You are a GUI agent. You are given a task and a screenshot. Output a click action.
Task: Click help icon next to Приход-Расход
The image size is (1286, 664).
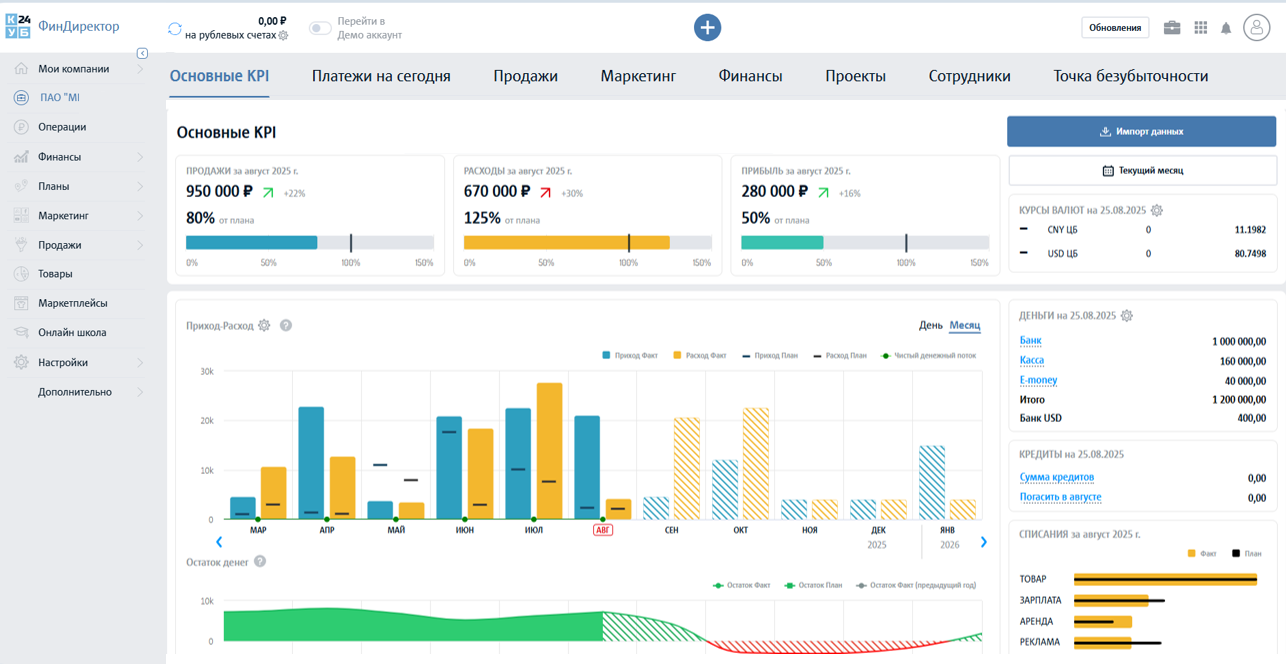286,325
